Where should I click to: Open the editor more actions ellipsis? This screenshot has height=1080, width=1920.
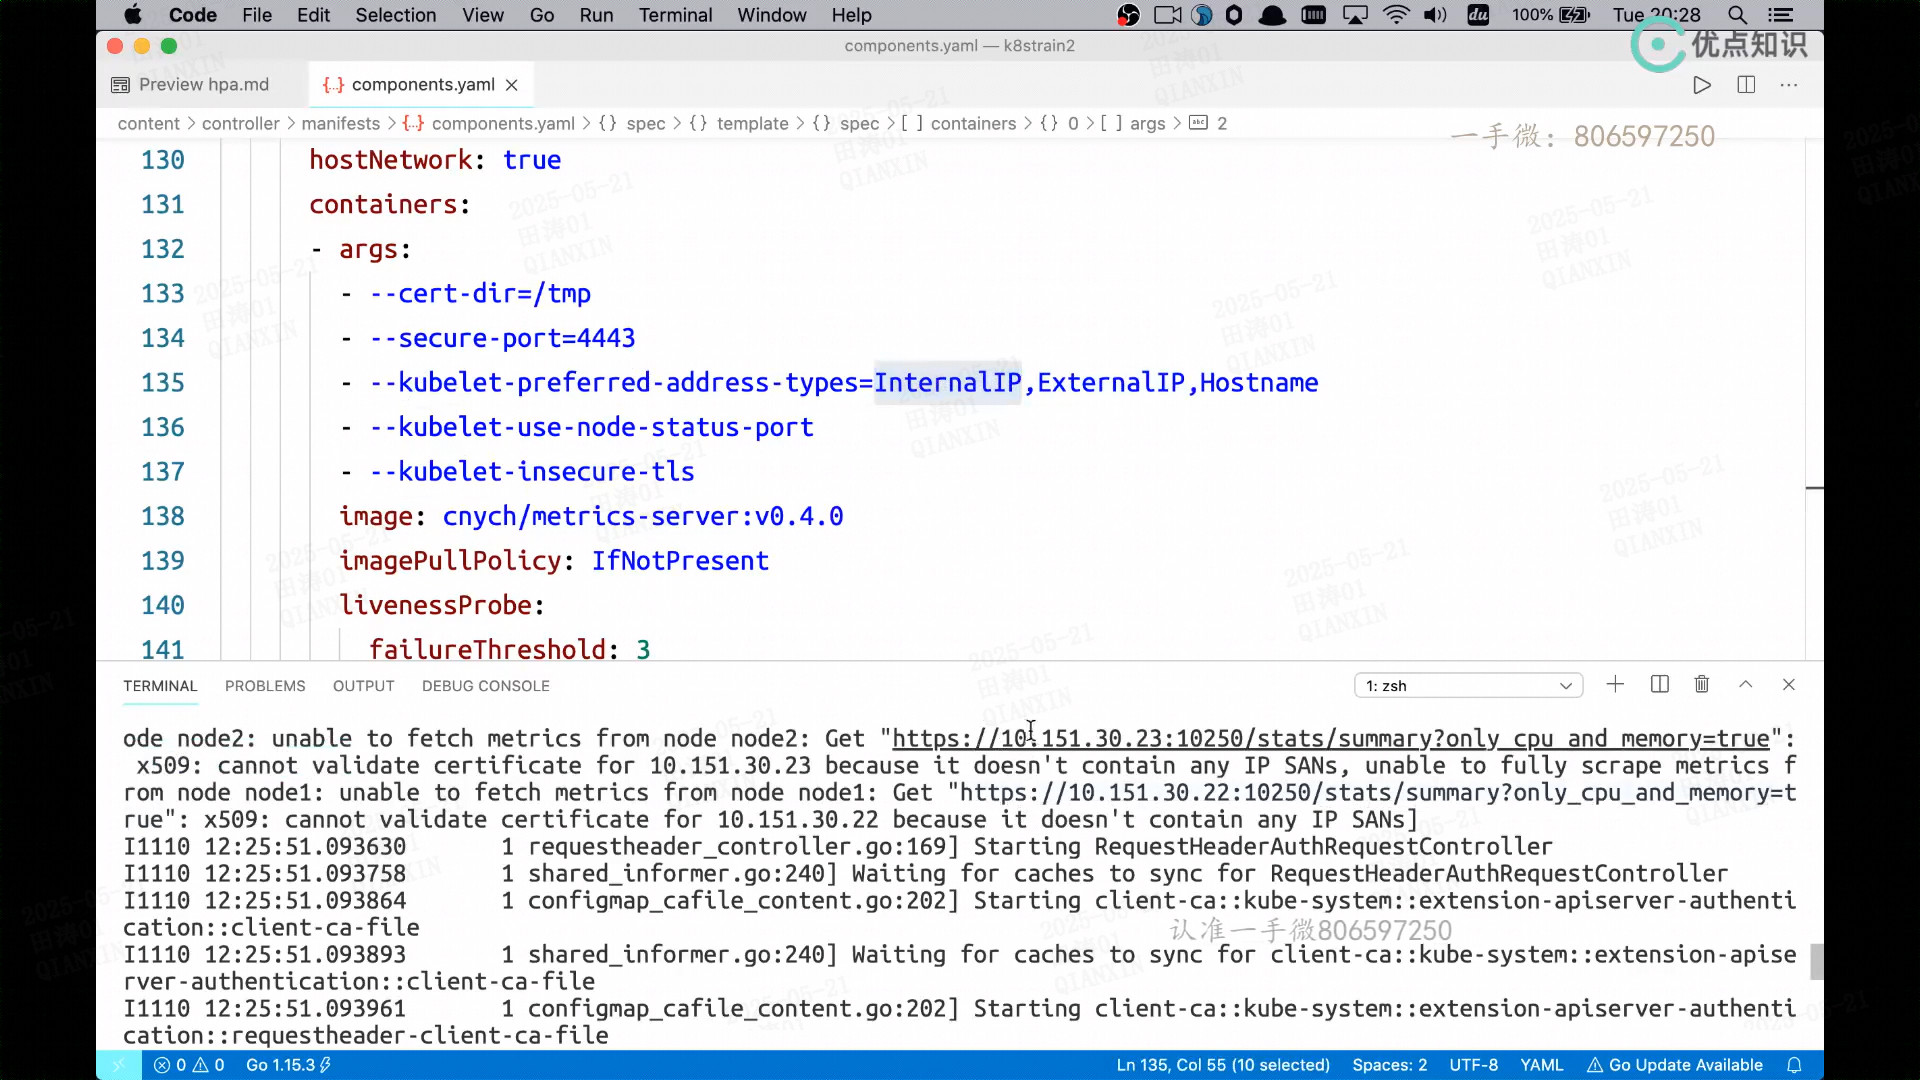point(1789,85)
